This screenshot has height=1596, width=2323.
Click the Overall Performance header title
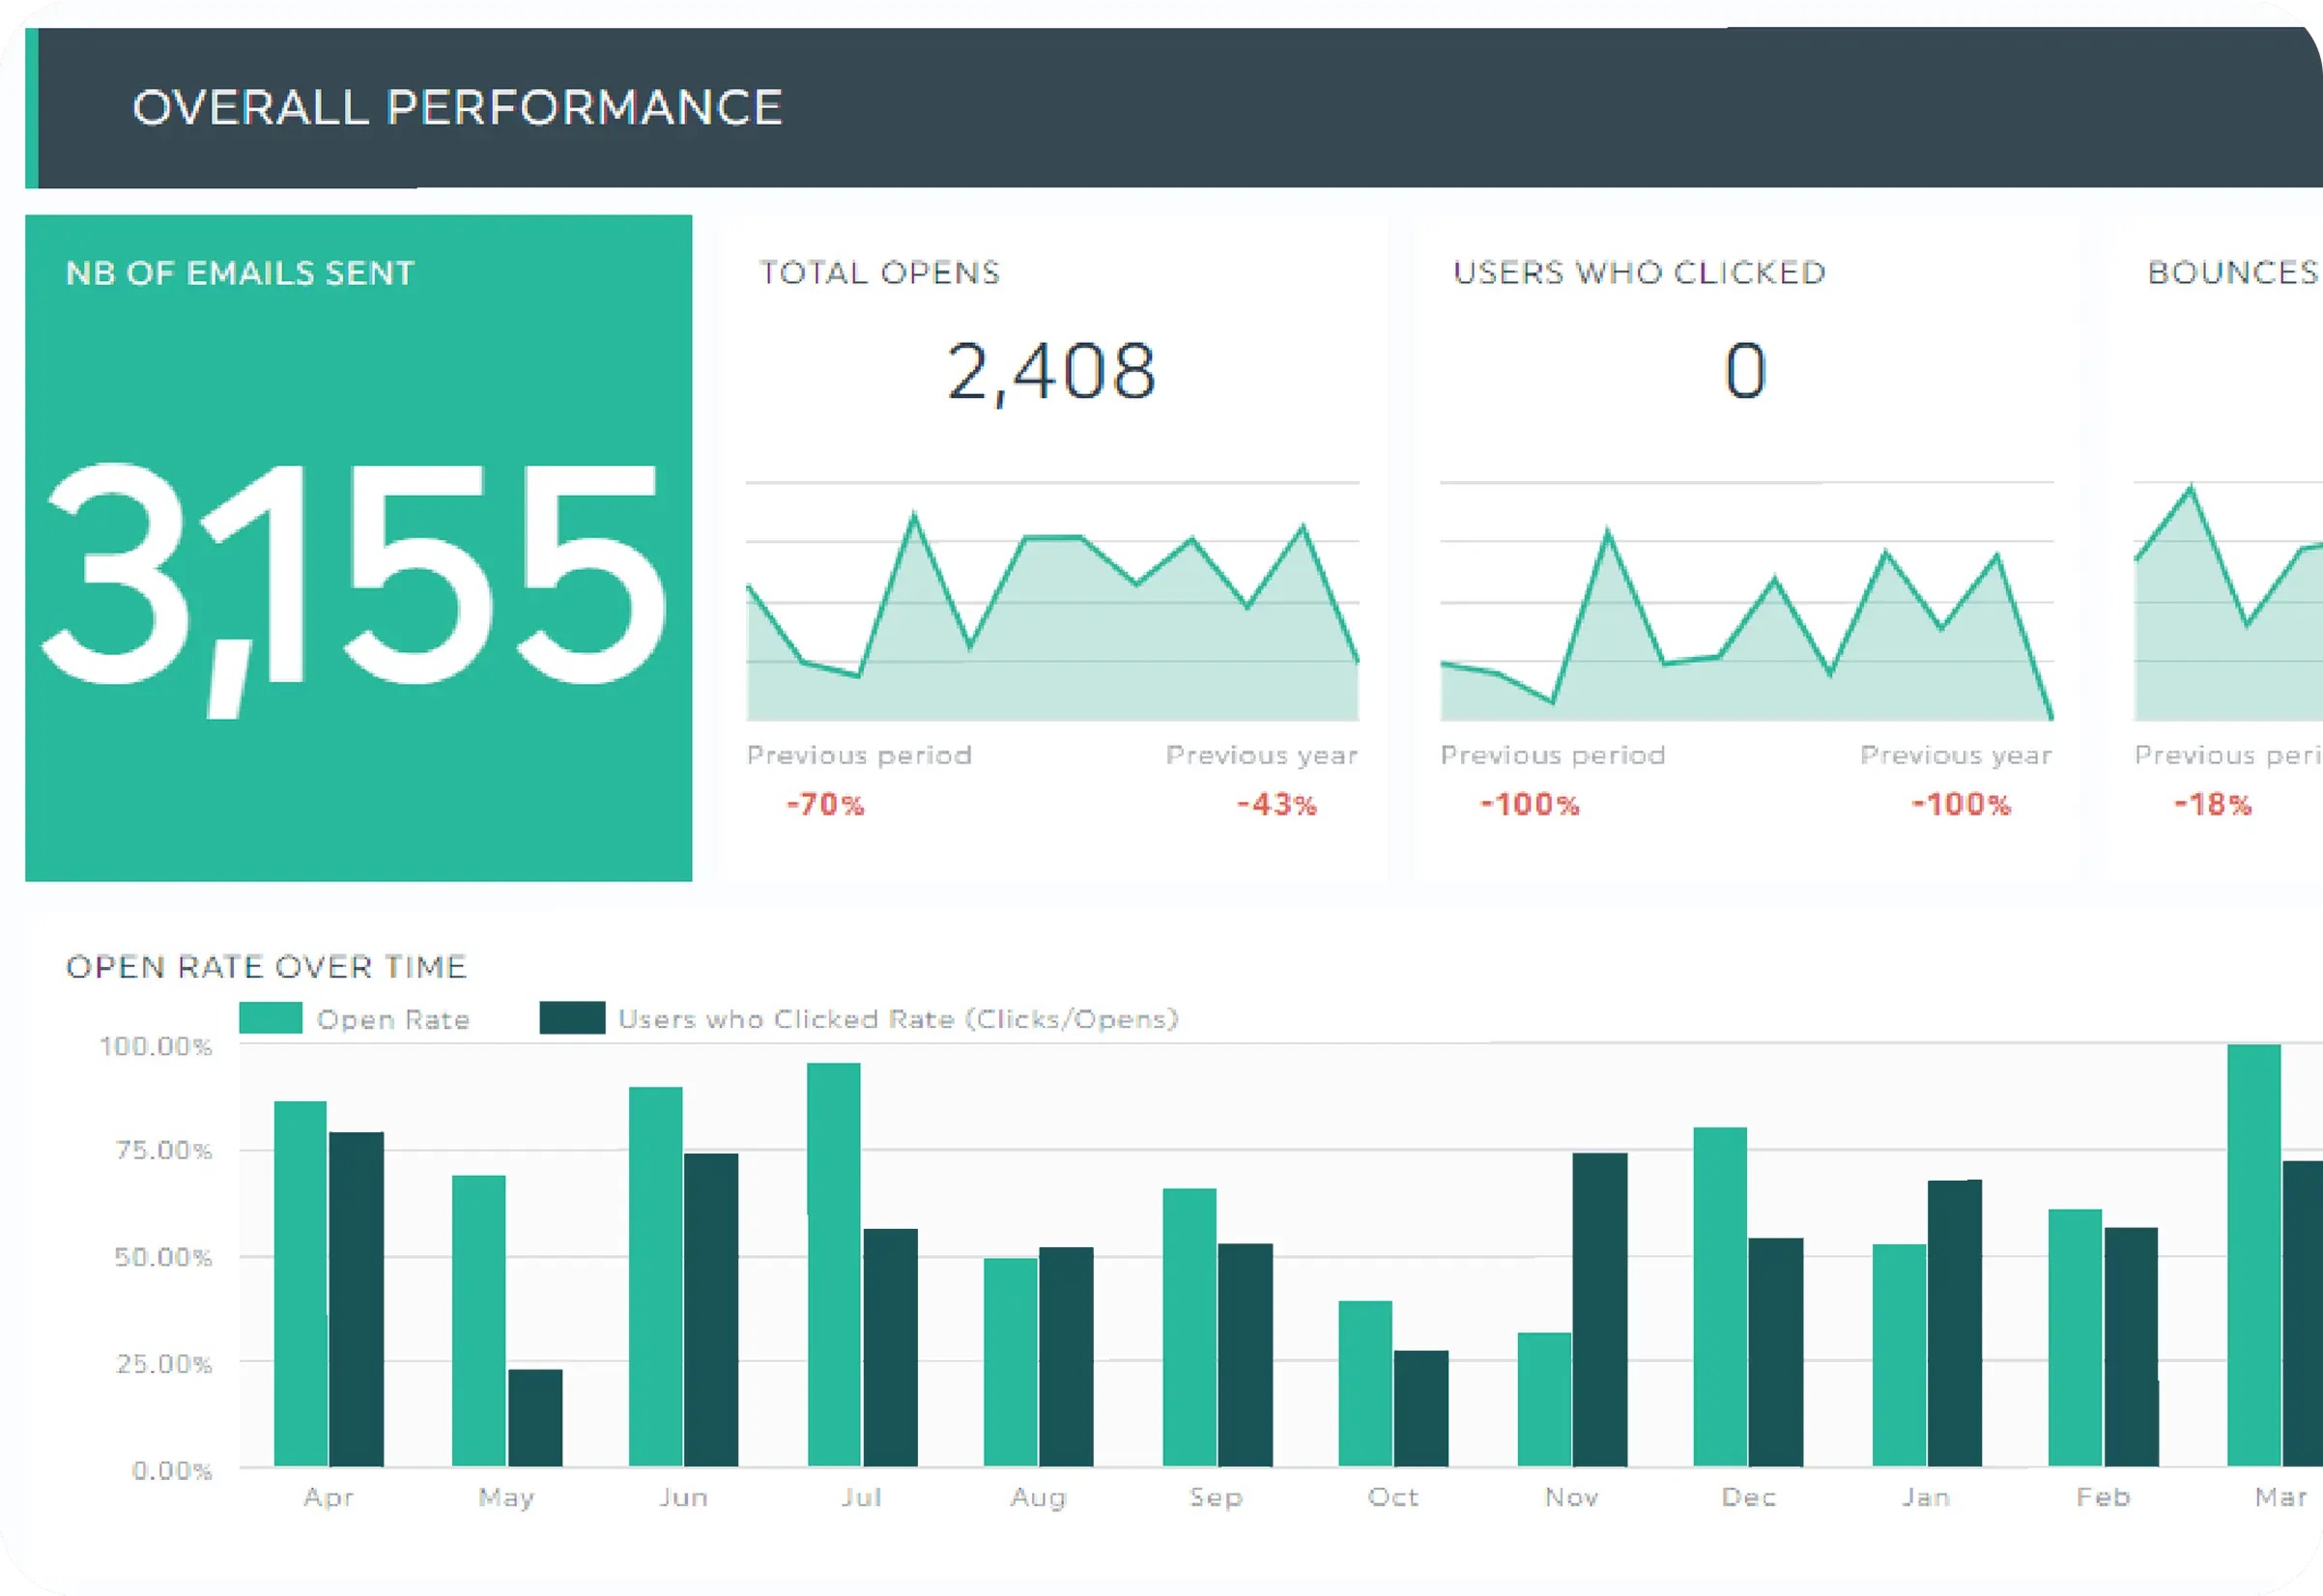coord(457,108)
